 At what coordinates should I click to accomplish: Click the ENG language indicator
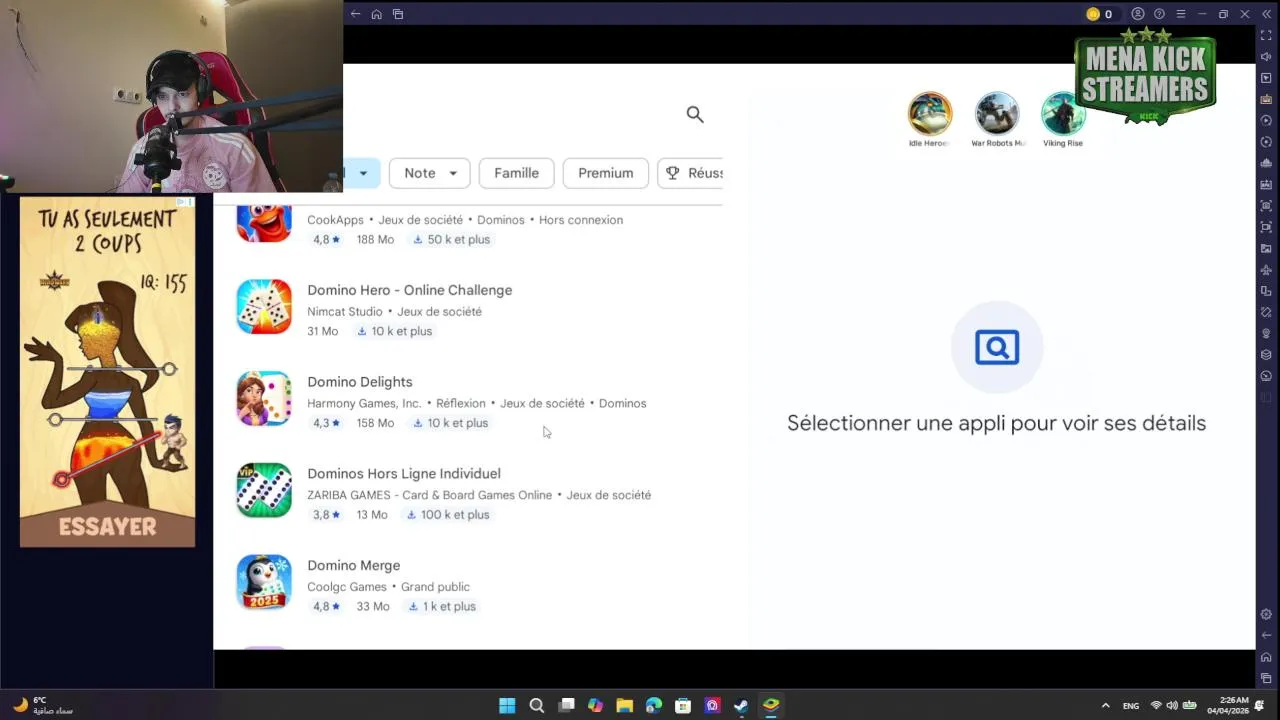(1131, 706)
